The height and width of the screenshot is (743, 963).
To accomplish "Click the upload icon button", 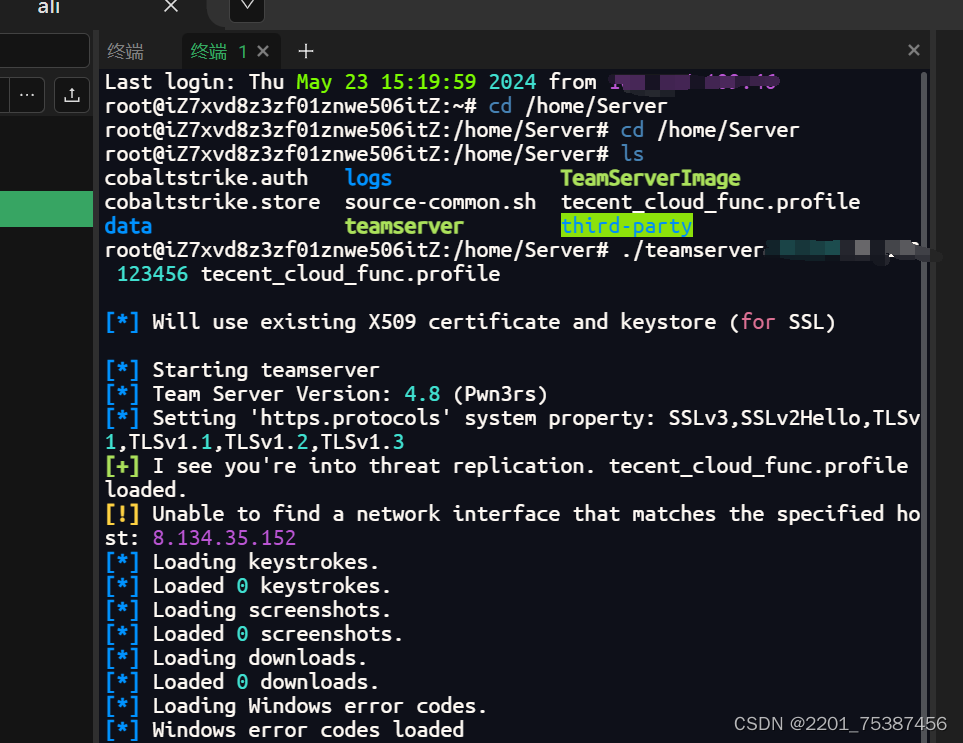I will coord(72,95).
